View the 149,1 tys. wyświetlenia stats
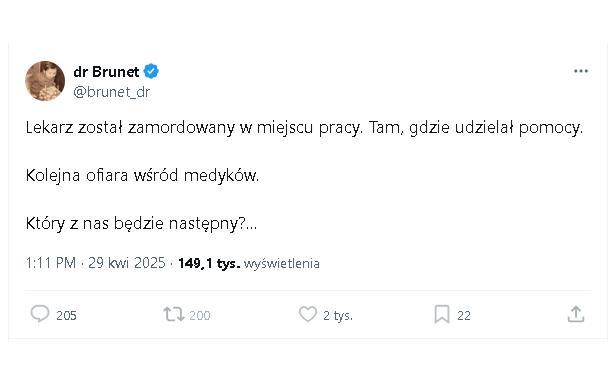The image size is (616, 379). 249,264
